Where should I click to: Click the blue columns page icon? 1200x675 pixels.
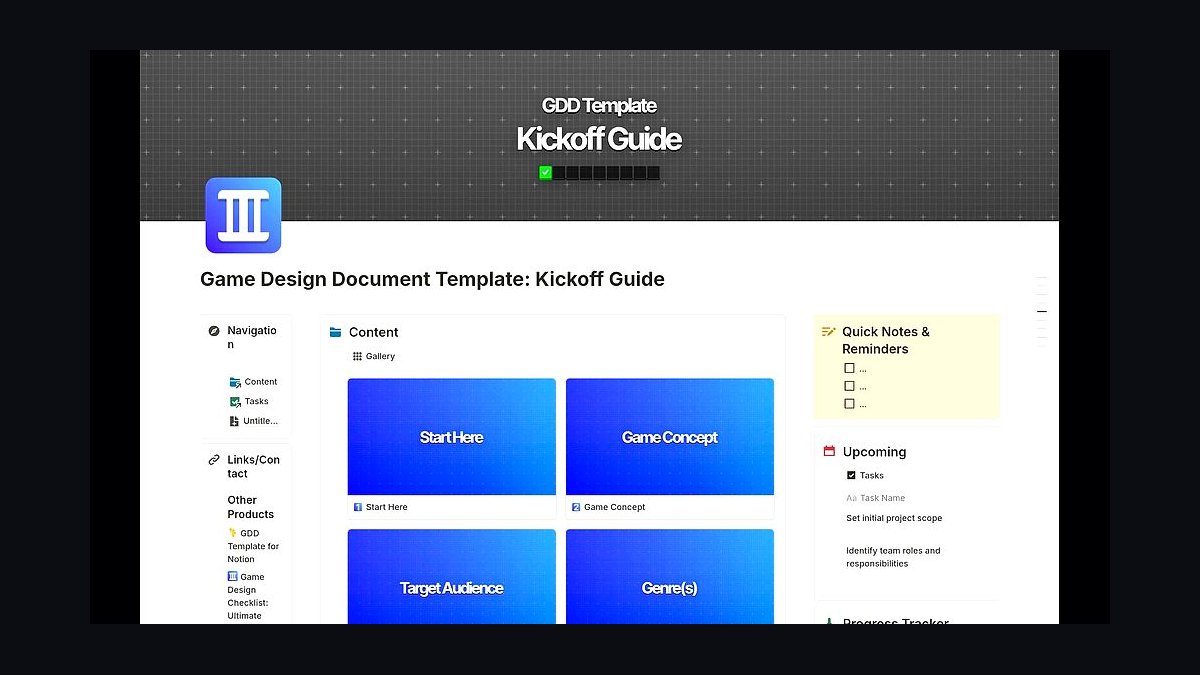[x=243, y=215]
